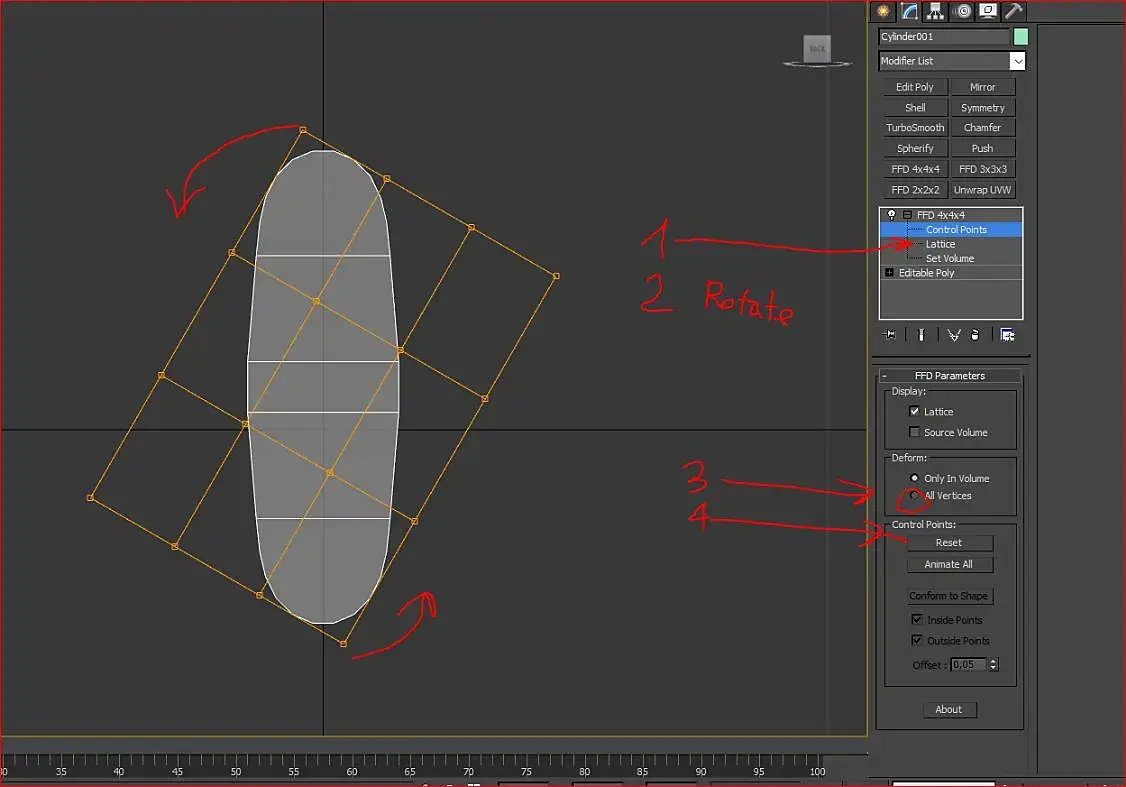Apply the Edit Poly modifier button
Screen dimensions: 1126x787
(915, 87)
